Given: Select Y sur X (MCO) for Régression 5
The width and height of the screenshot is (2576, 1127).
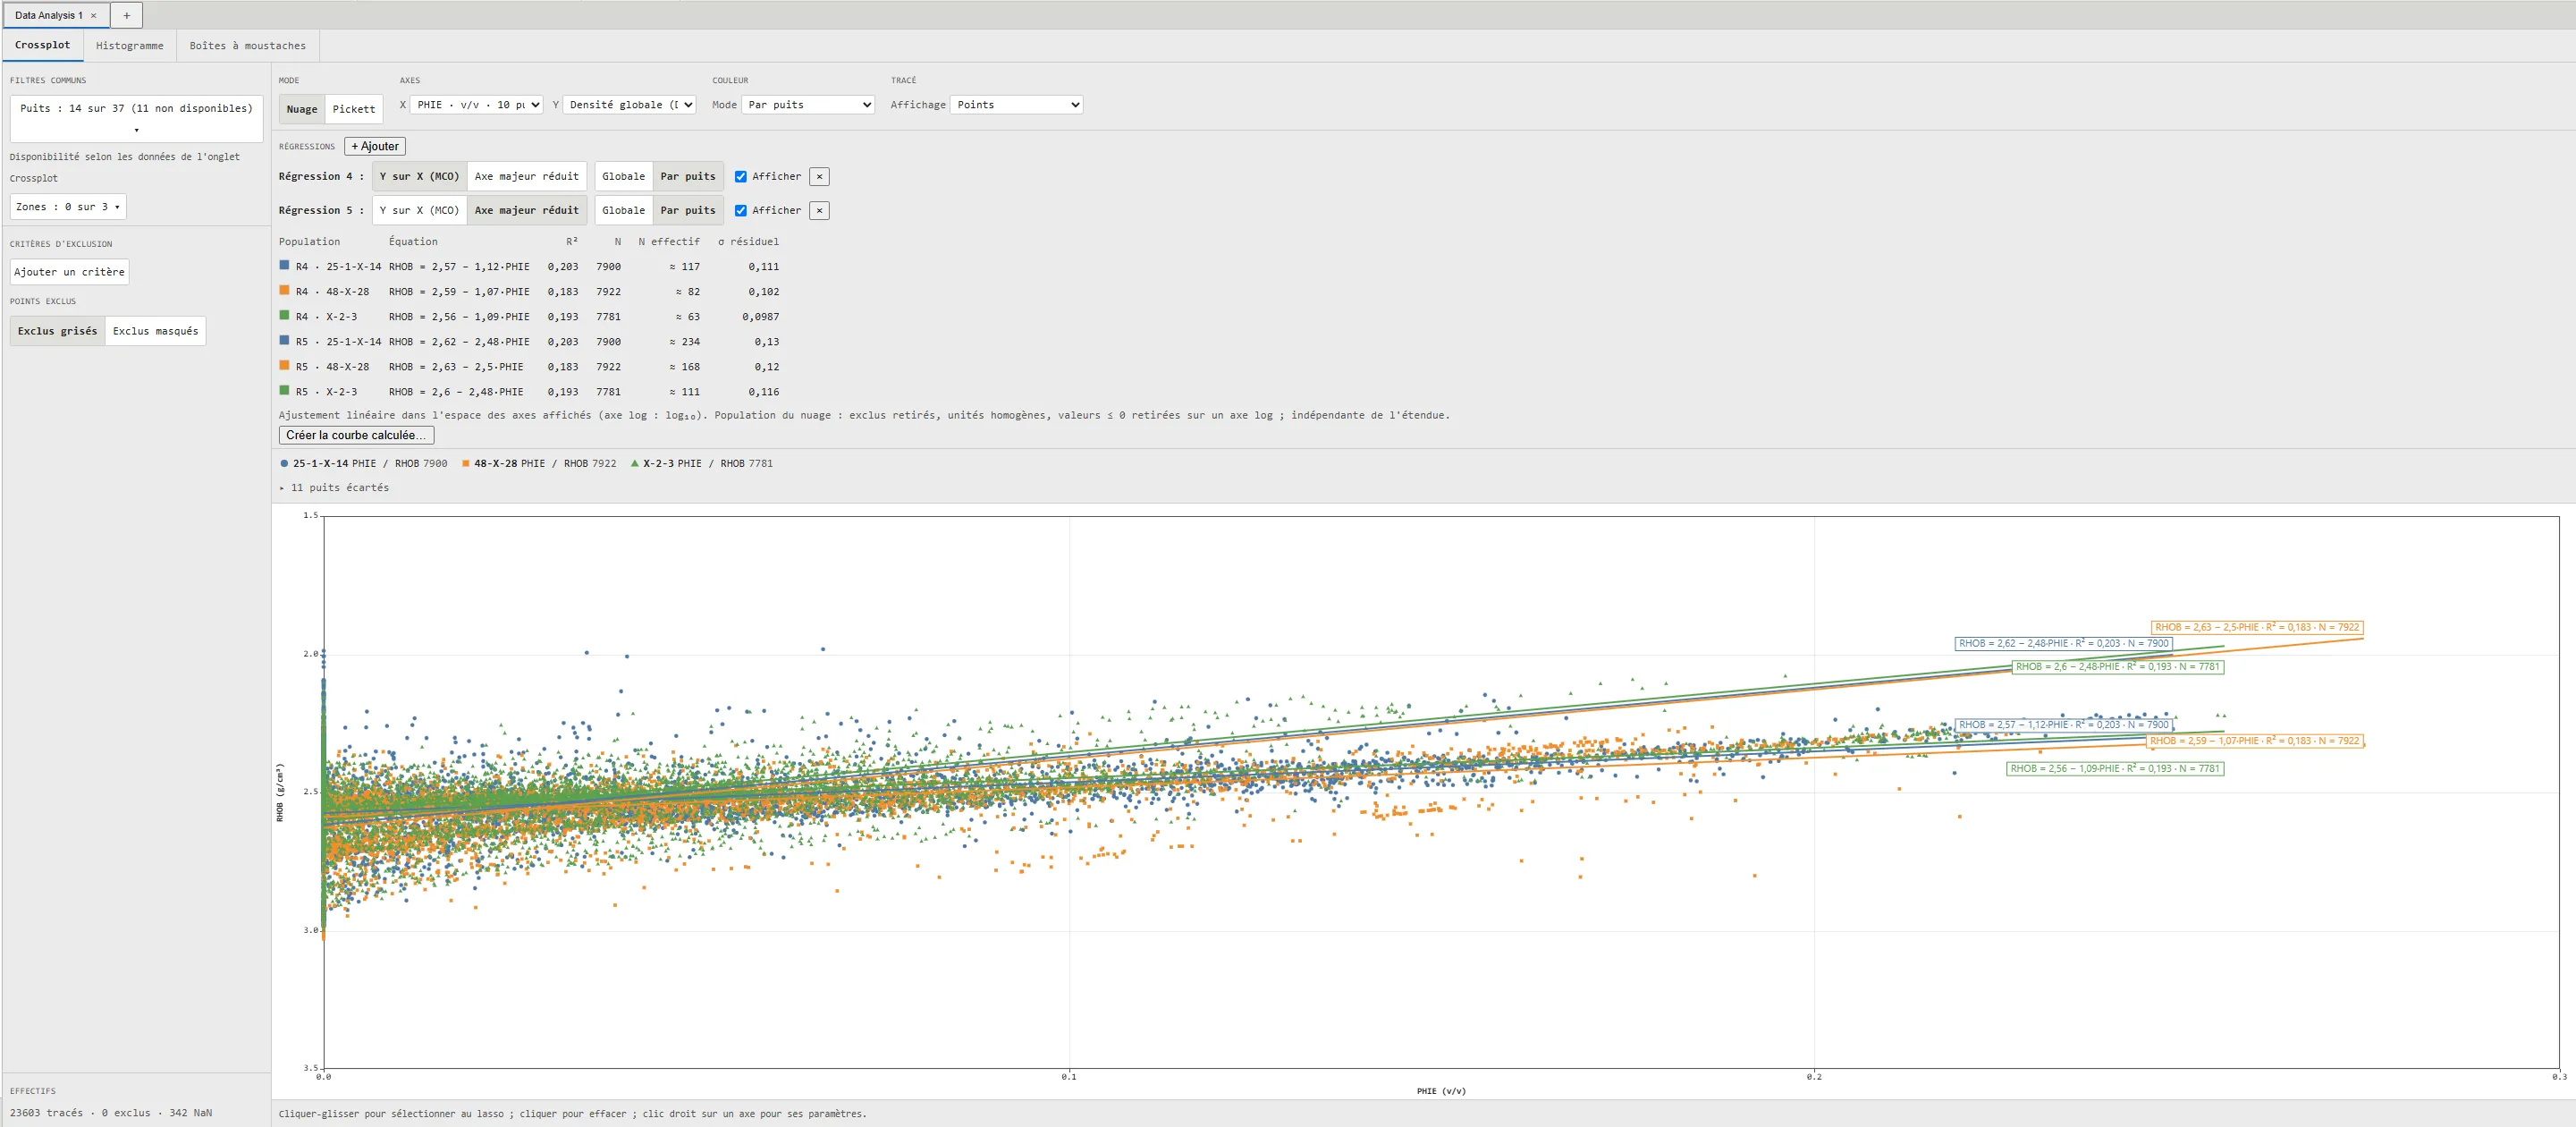Looking at the screenshot, I should coord(419,211).
